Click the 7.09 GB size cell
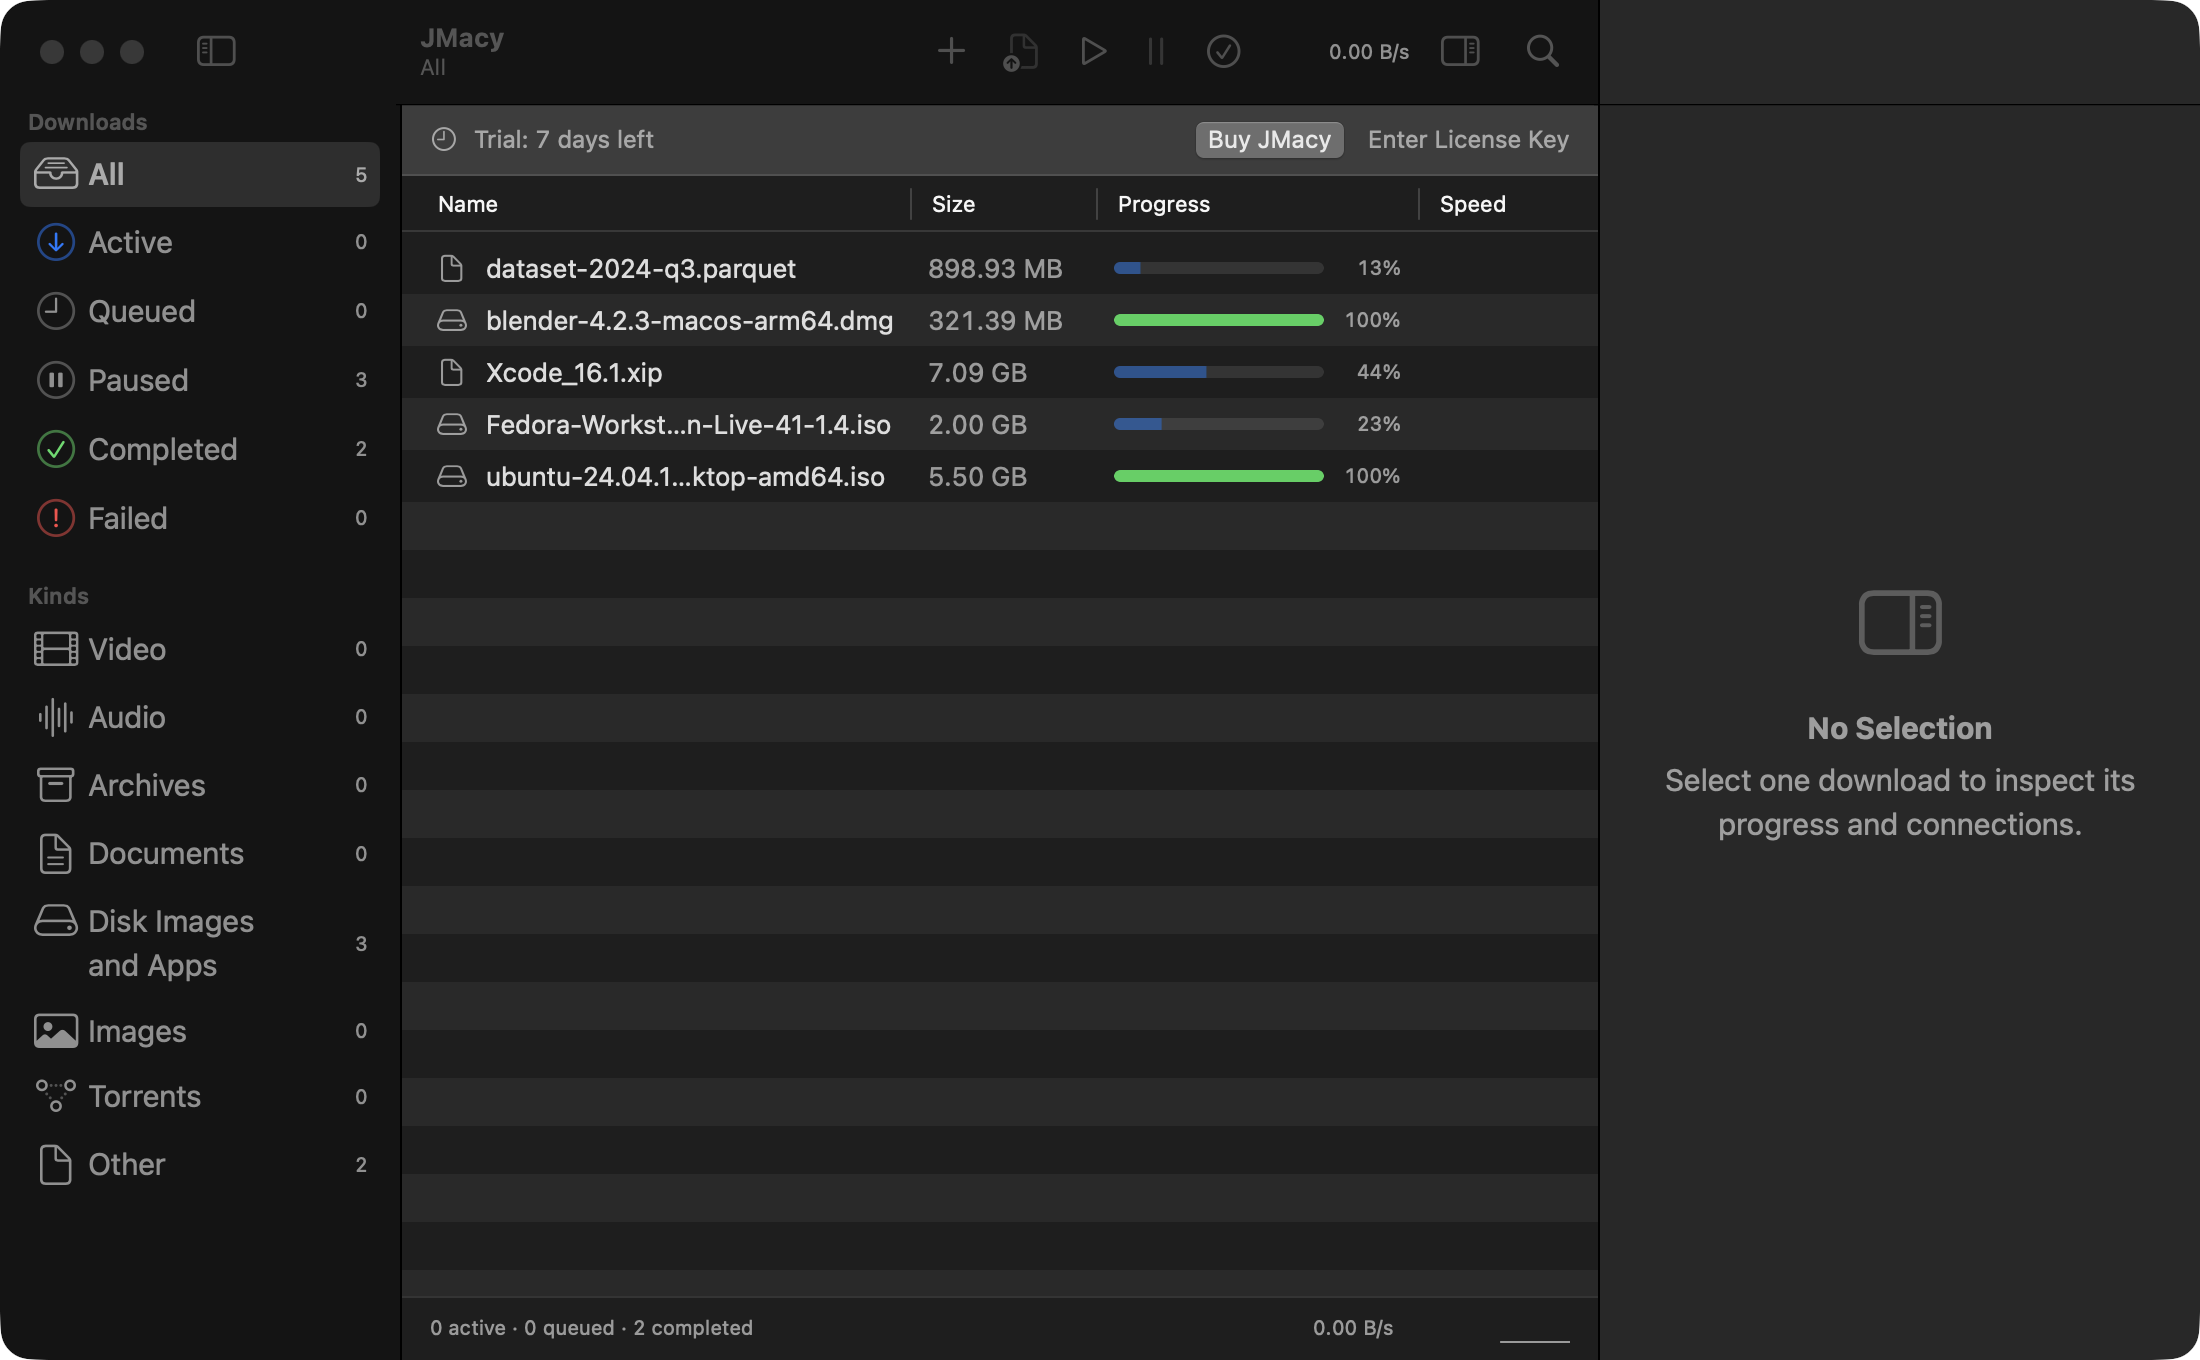The height and width of the screenshot is (1360, 2200). pos(977,372)
